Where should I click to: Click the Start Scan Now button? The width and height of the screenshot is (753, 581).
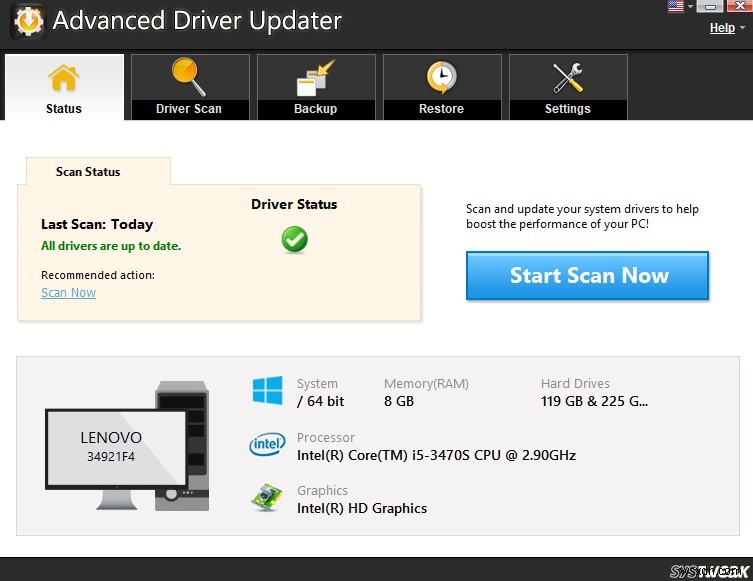click(587, 276)
